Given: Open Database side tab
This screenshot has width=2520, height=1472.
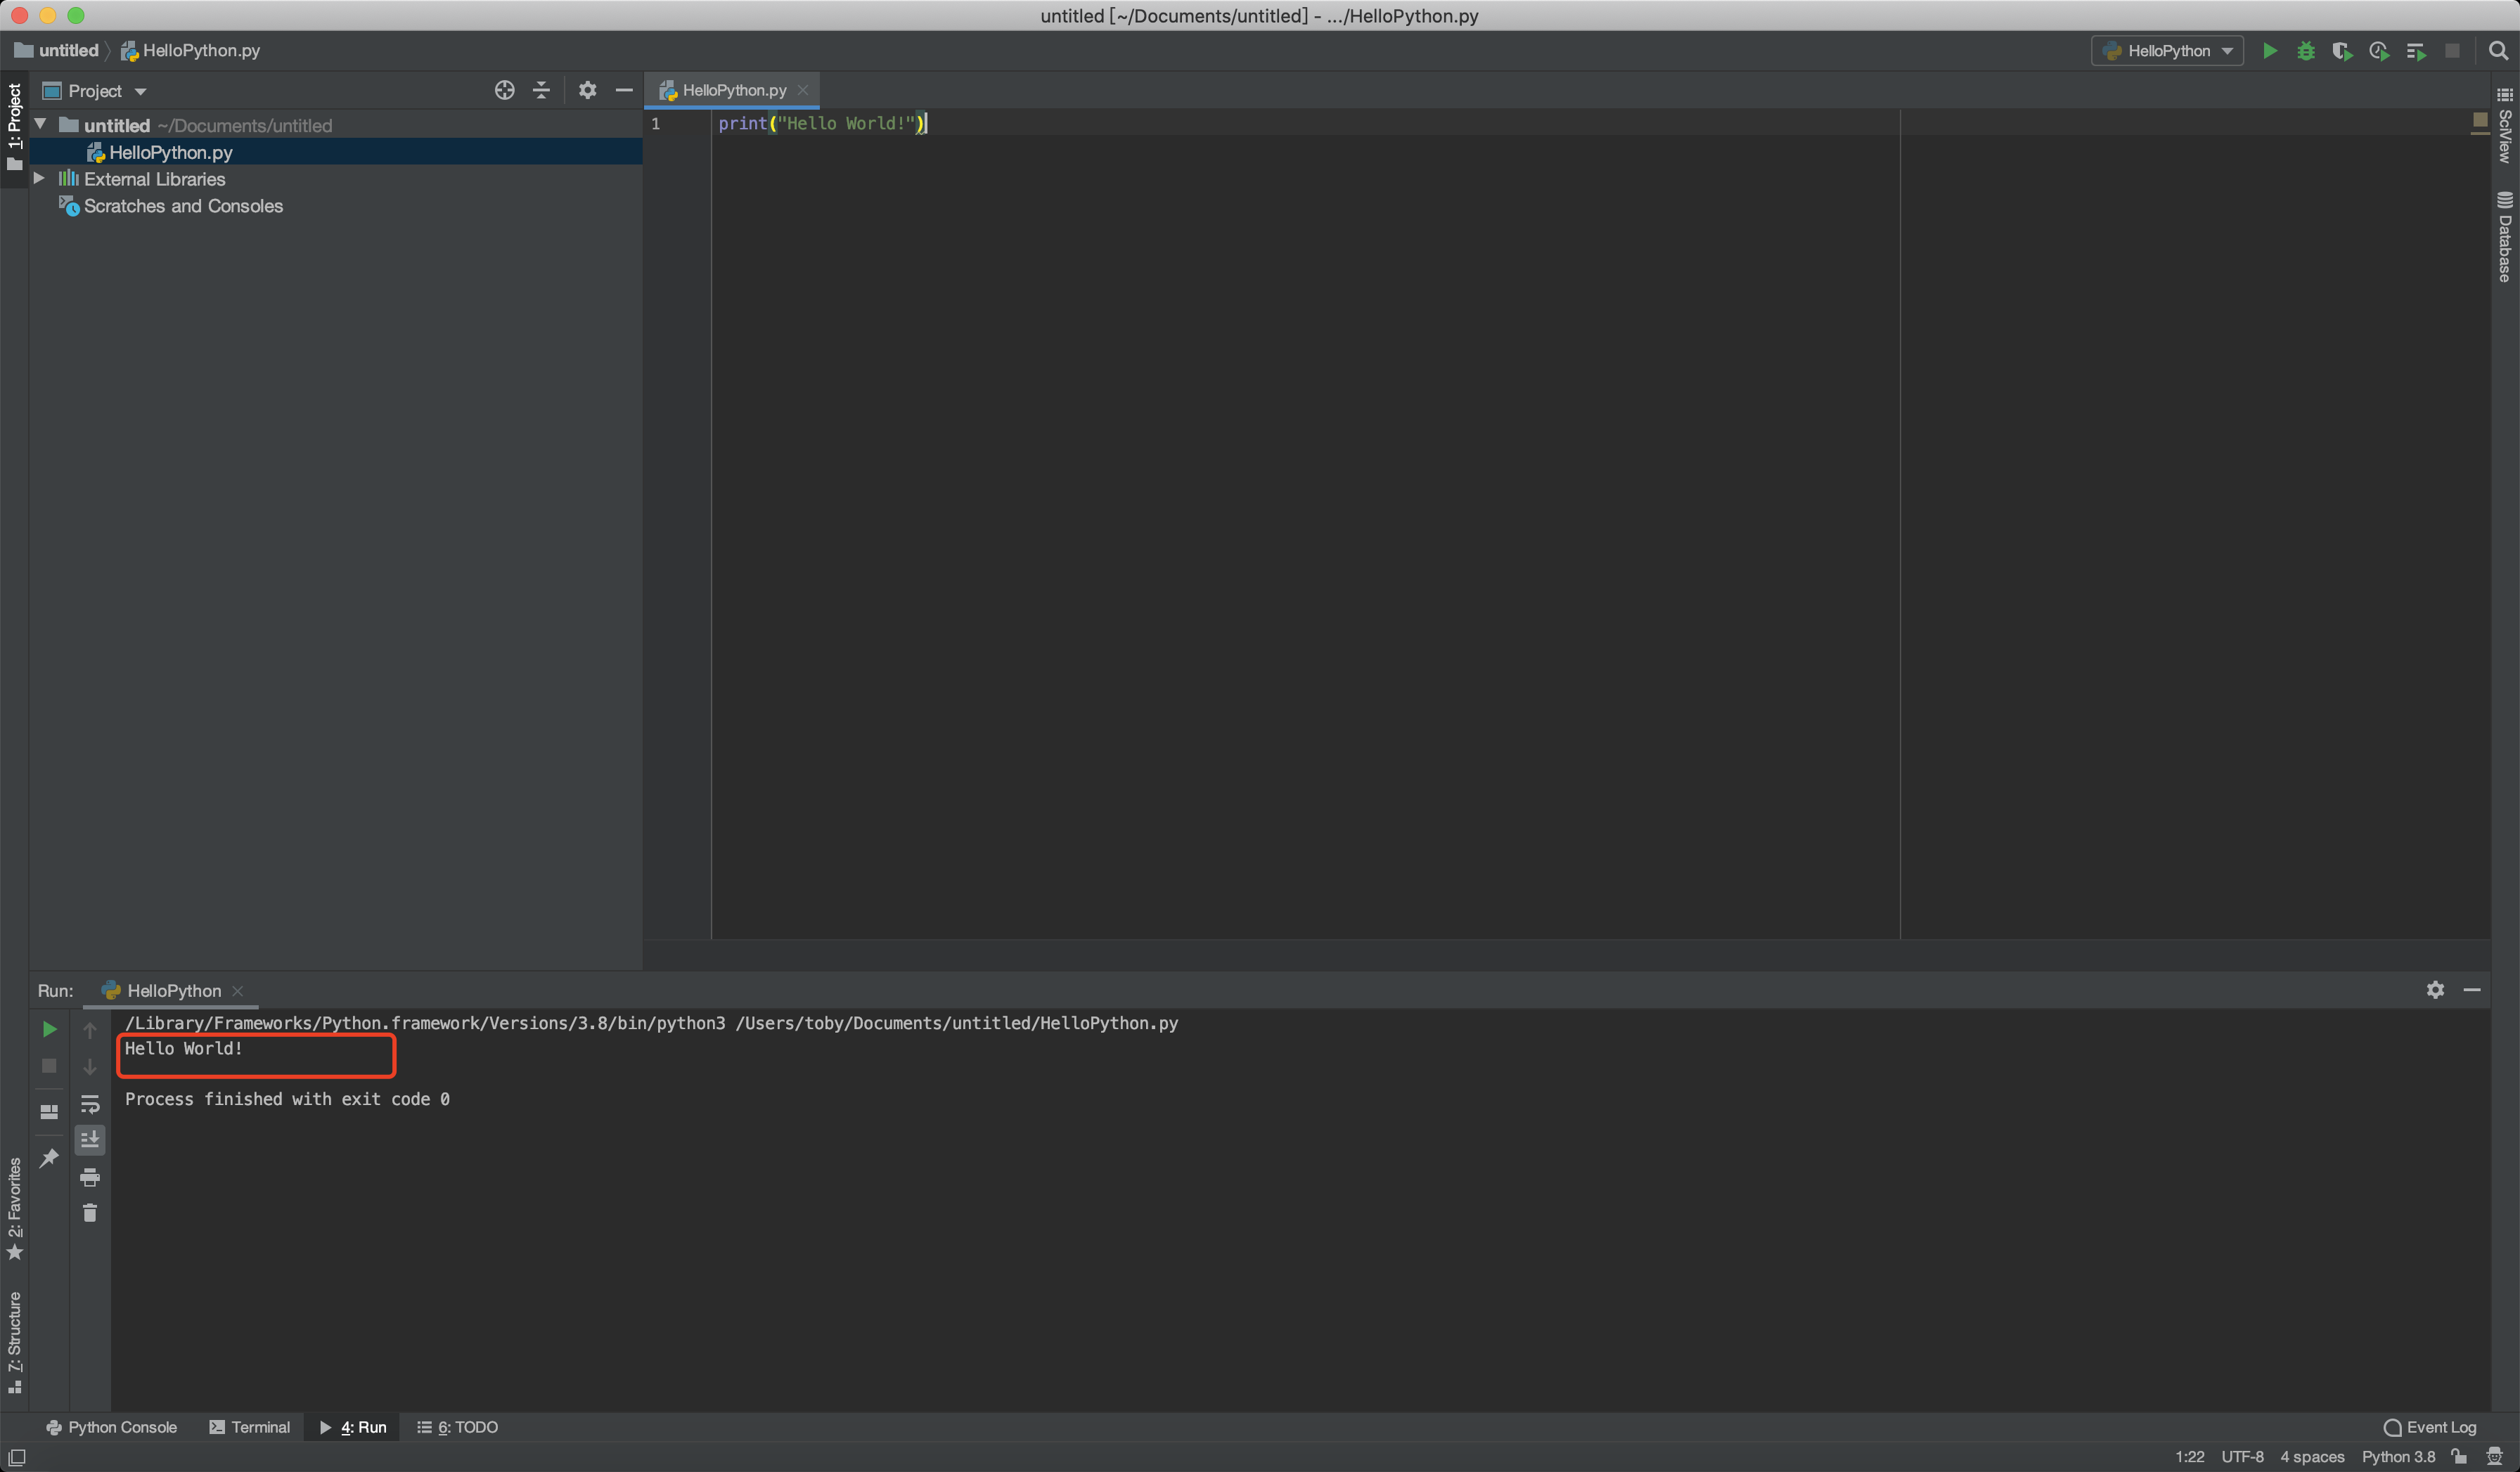Looking at the screenshot, I should (x=2505, y=237).
